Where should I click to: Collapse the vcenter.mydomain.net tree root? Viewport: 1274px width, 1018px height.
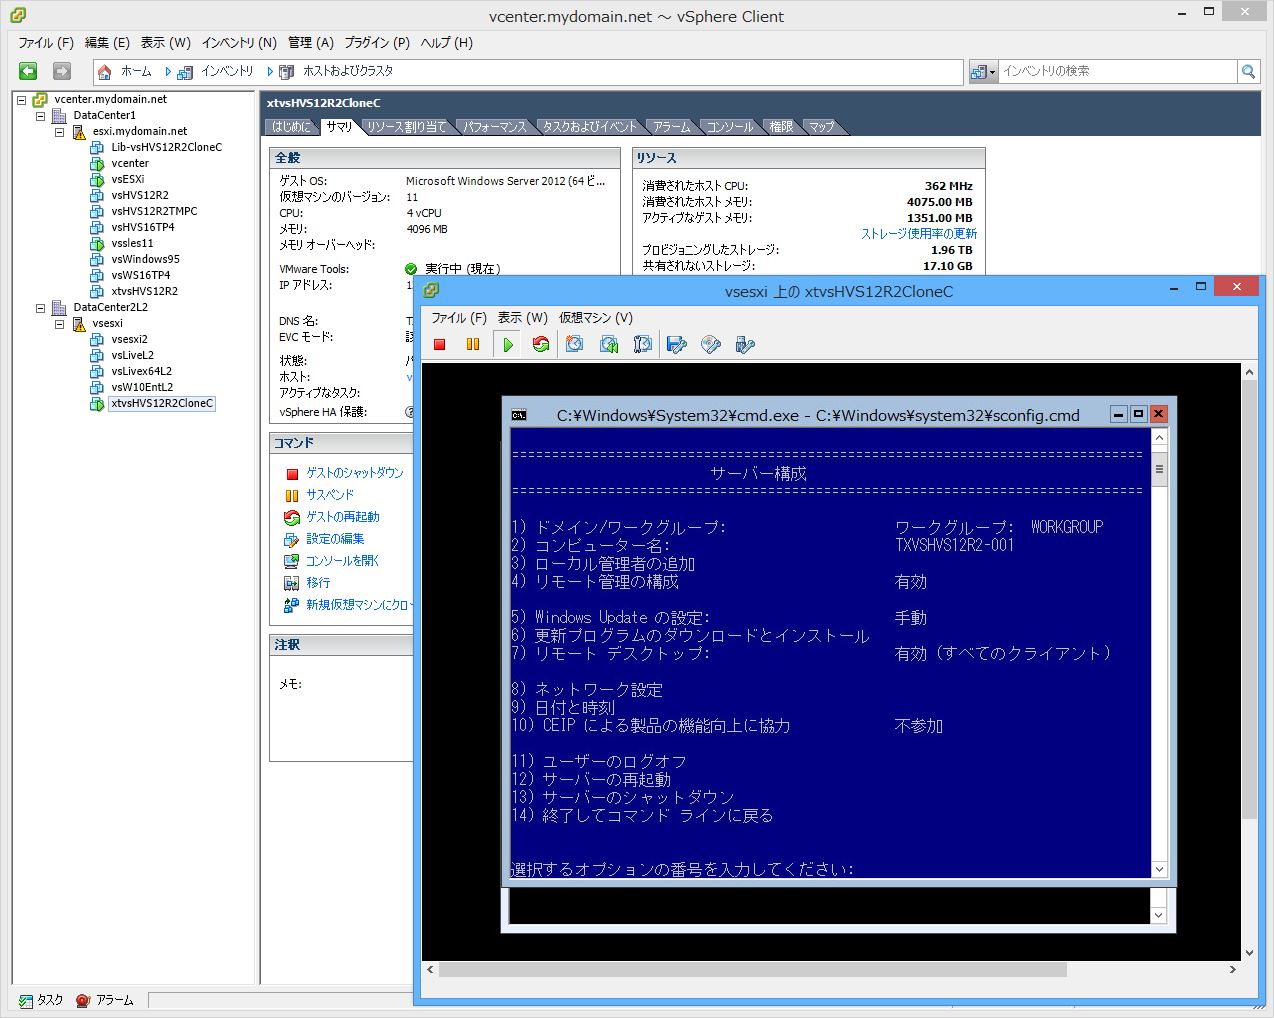pos(22,99)
